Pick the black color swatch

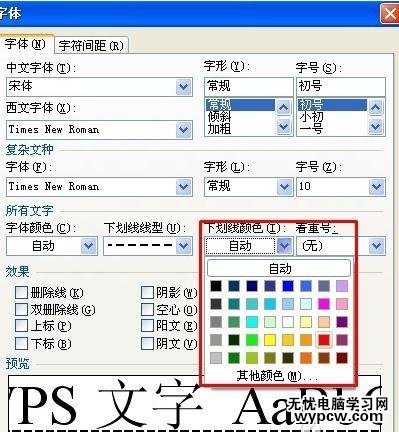216,286
